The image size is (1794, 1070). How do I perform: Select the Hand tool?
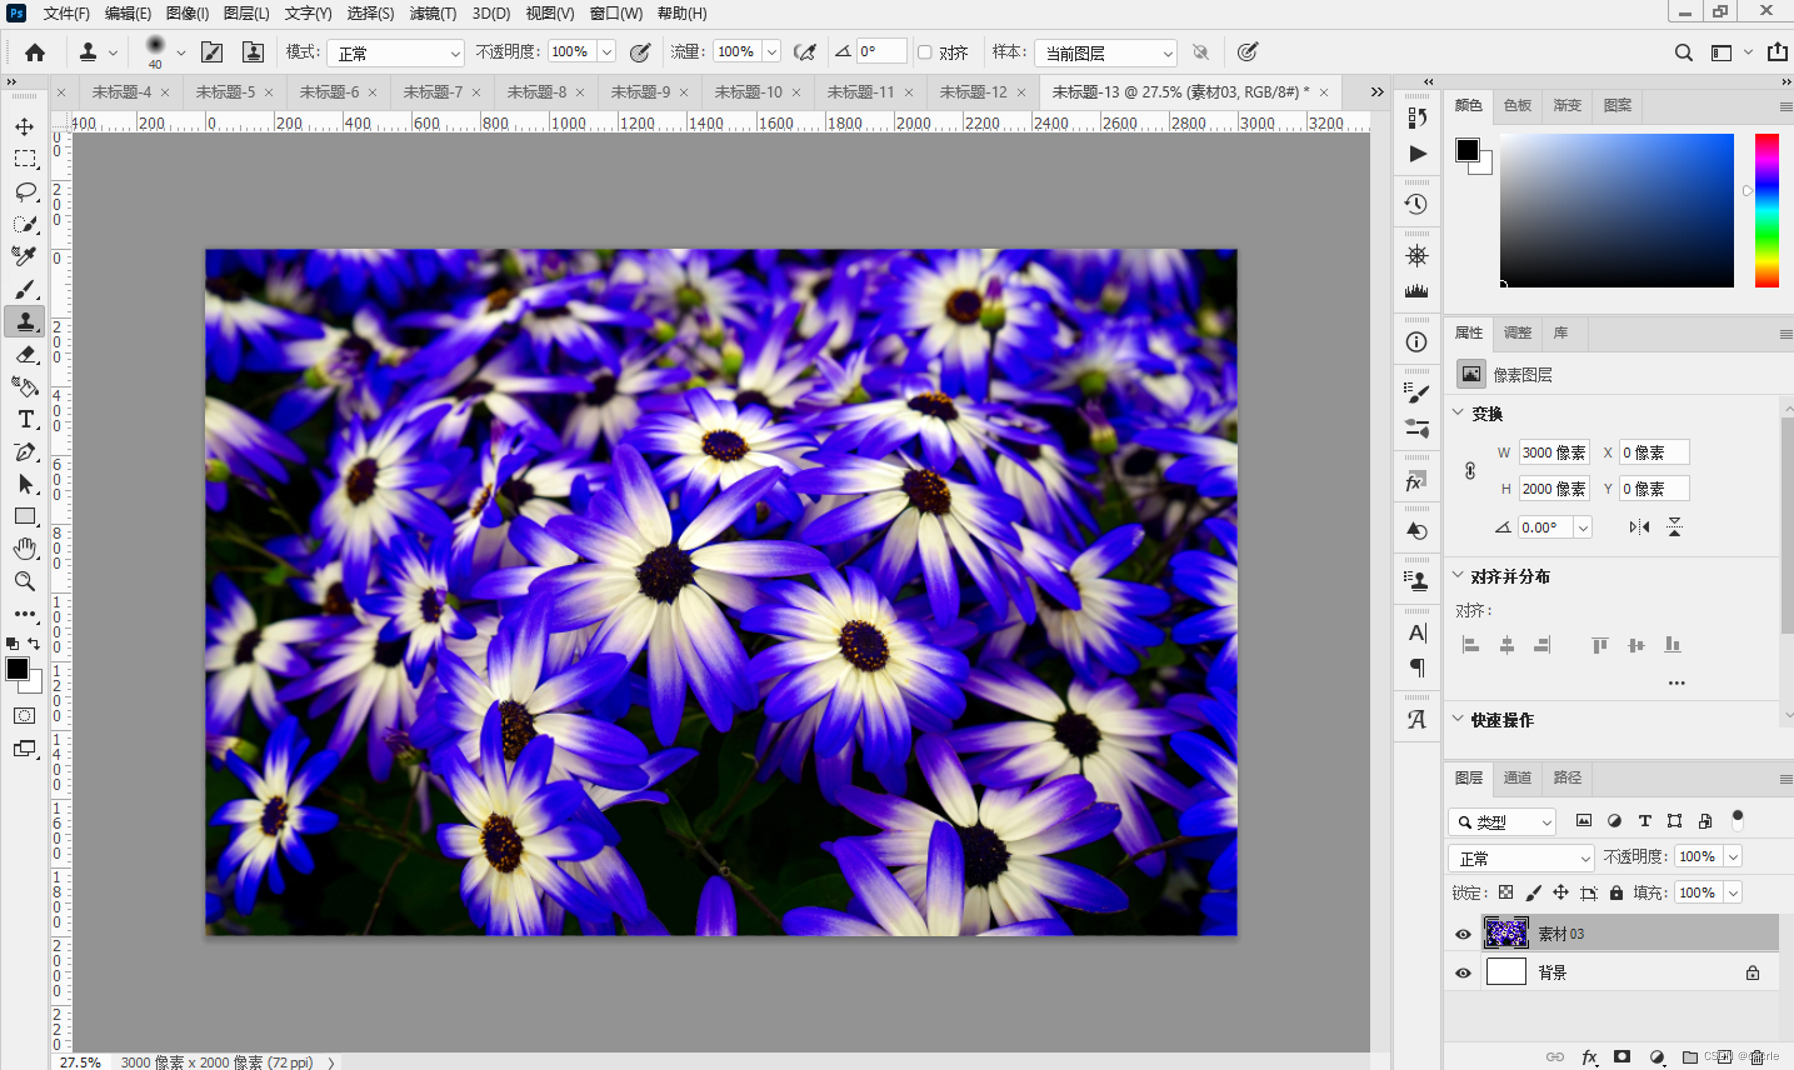coord(25,549)
